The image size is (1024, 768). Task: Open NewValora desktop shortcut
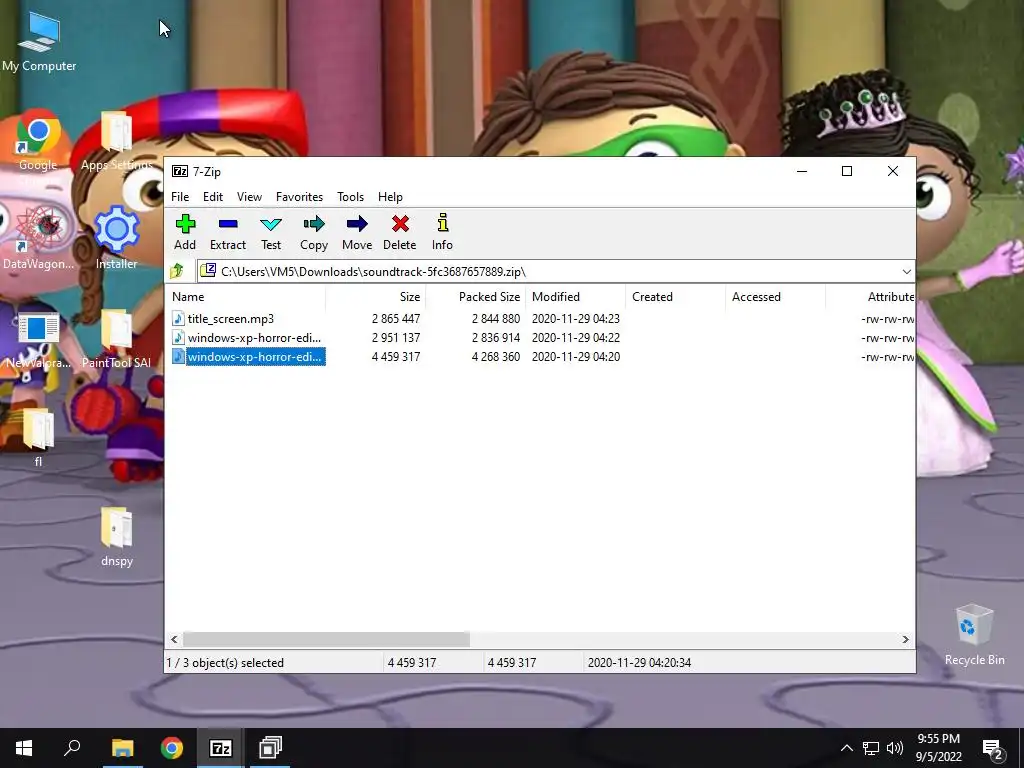[x=39, y=338]
